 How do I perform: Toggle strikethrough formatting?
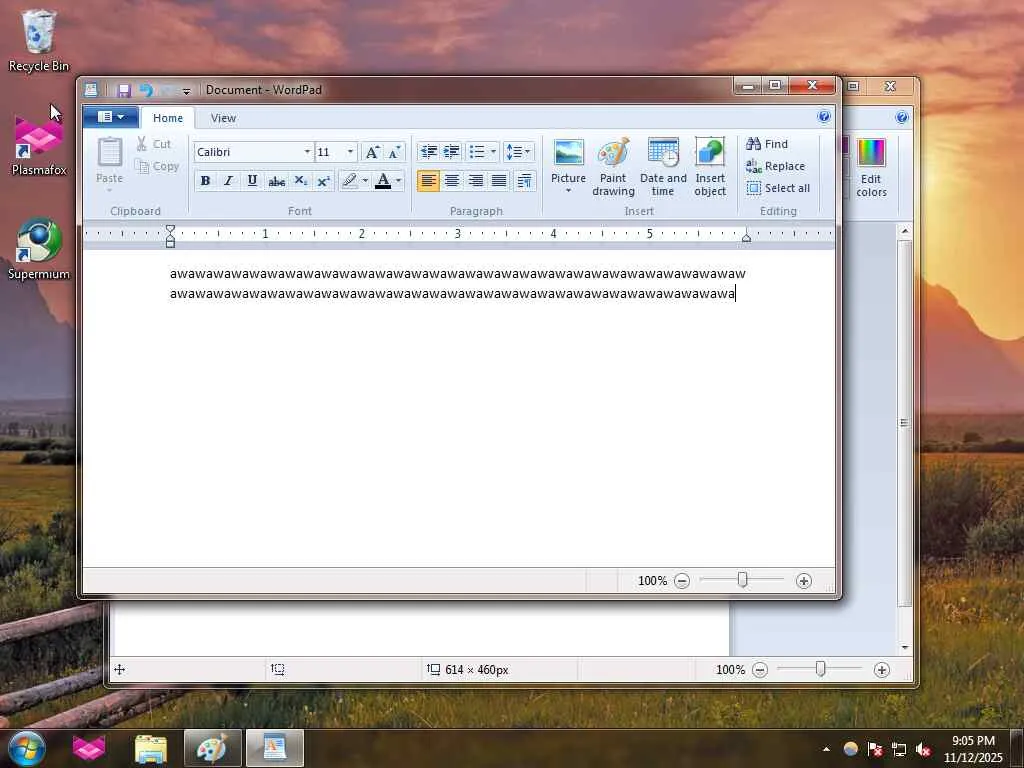pyautogui.click(x=276, y=181)
